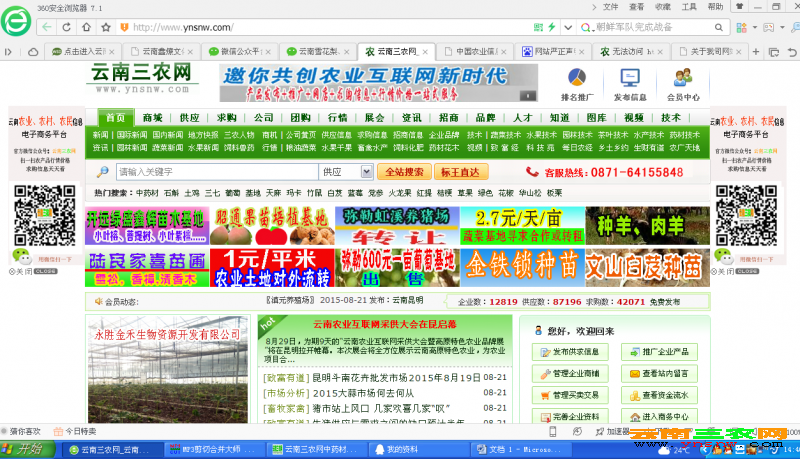
Task: Click the 请输入关键字 search field
Action: click(217, 172)
